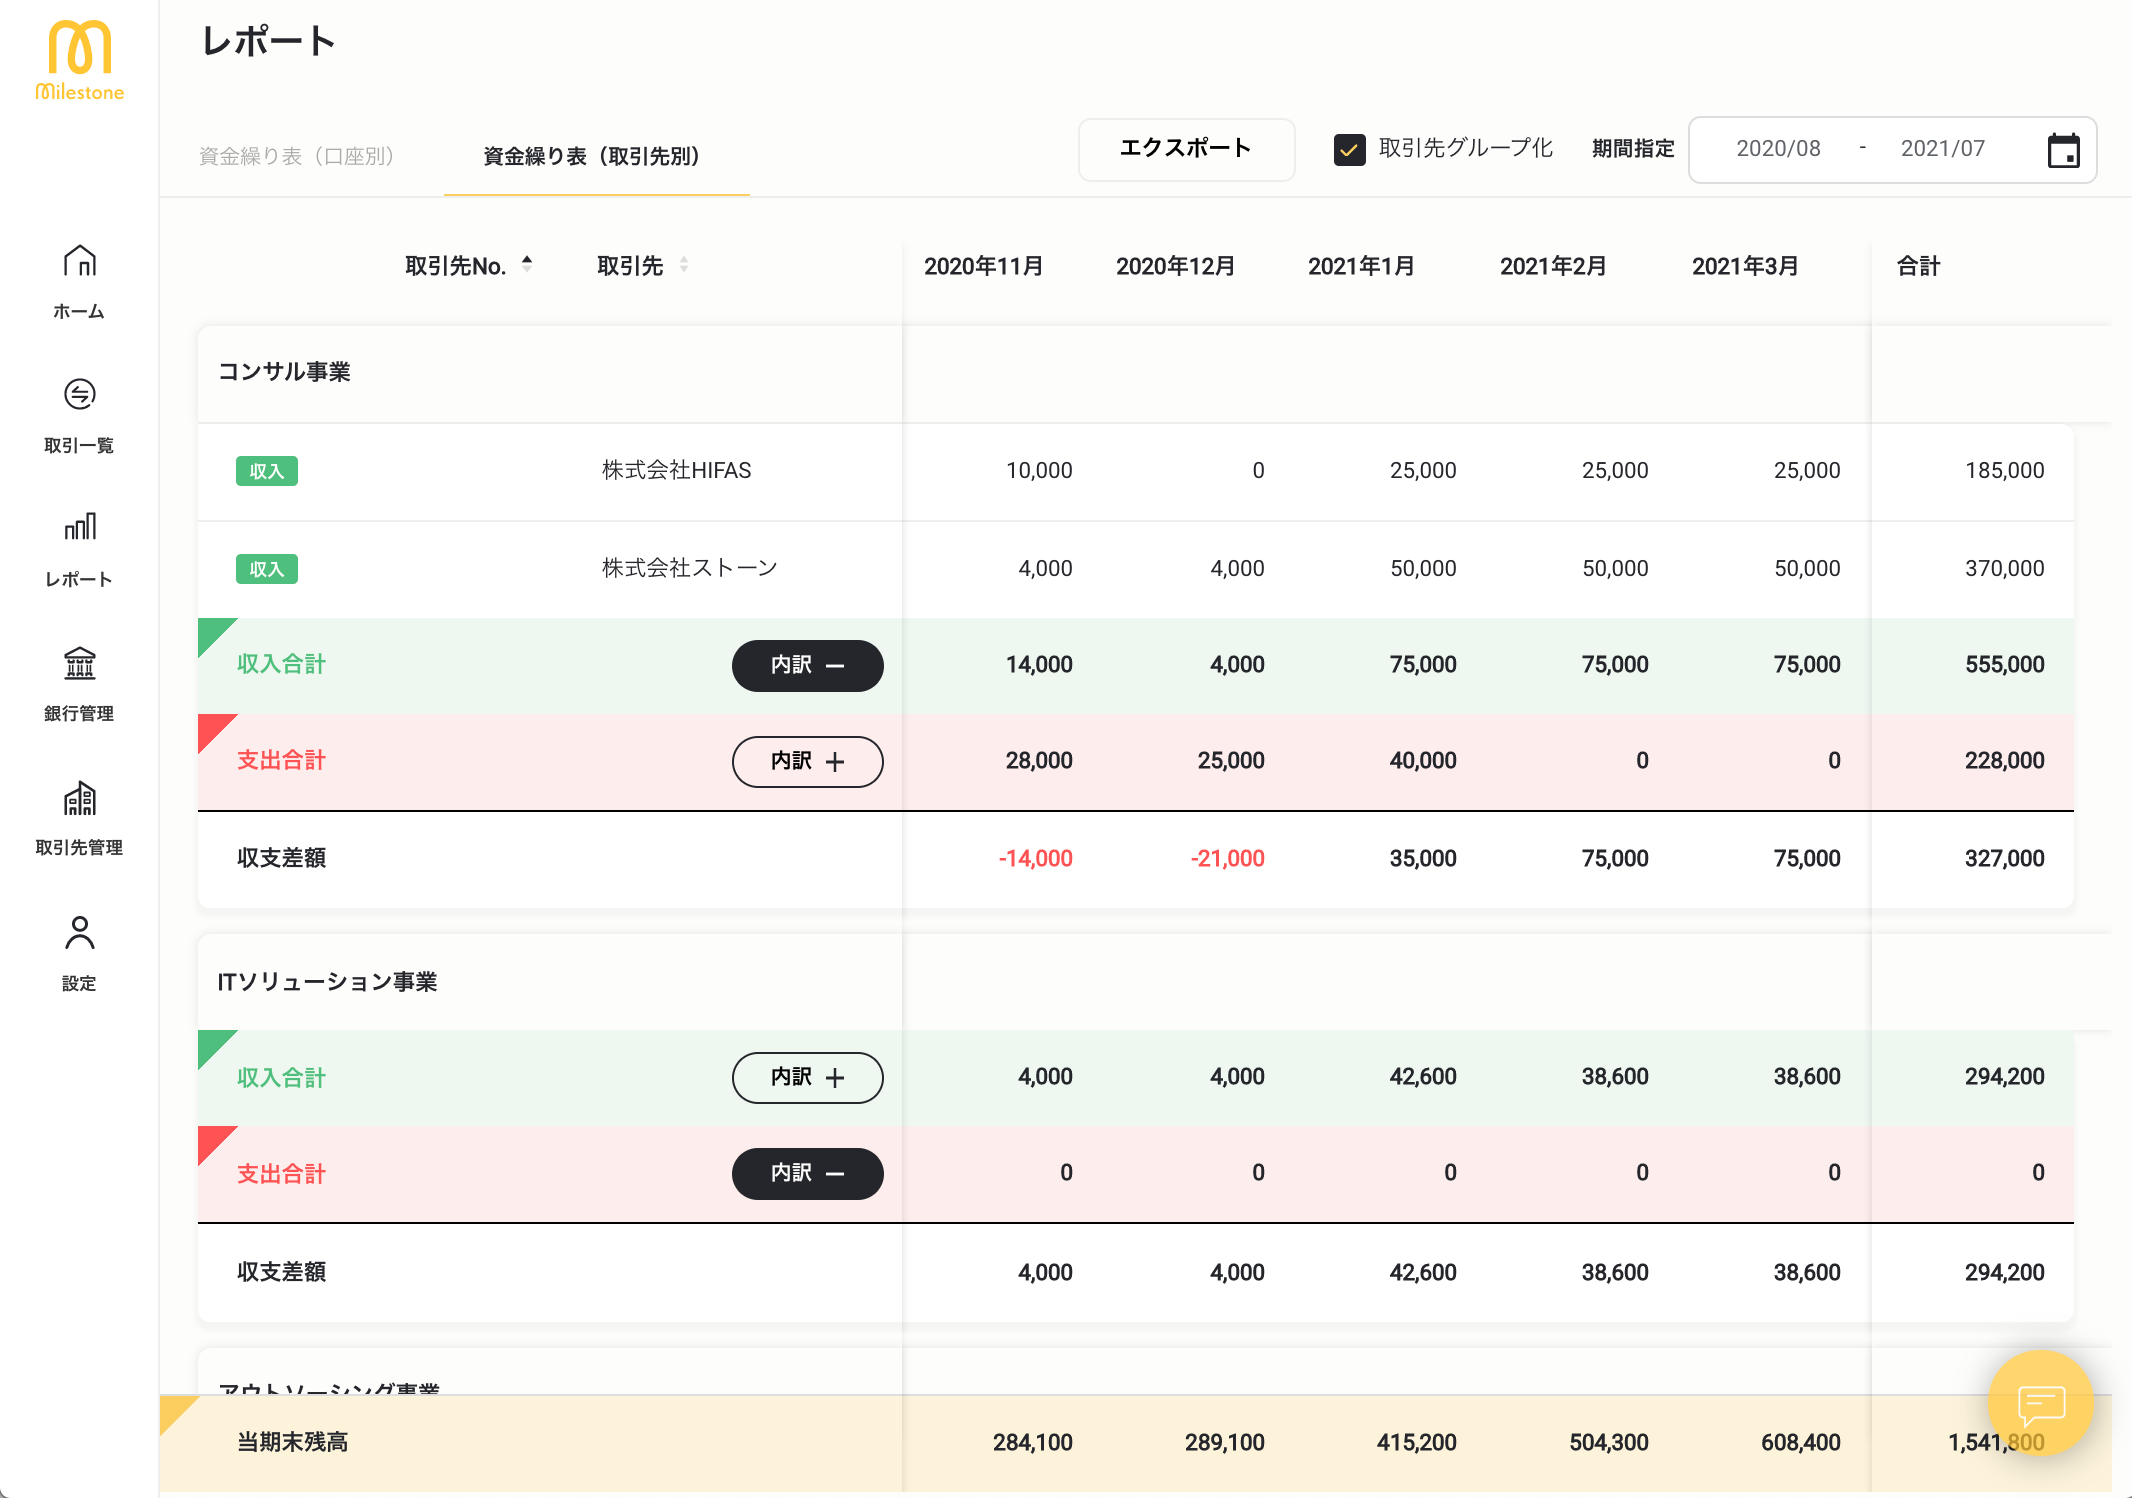Click 支出合計 2021年1月 value 40,000
Screen dimensions: 2132x1498
click(x=1422, y=760)
